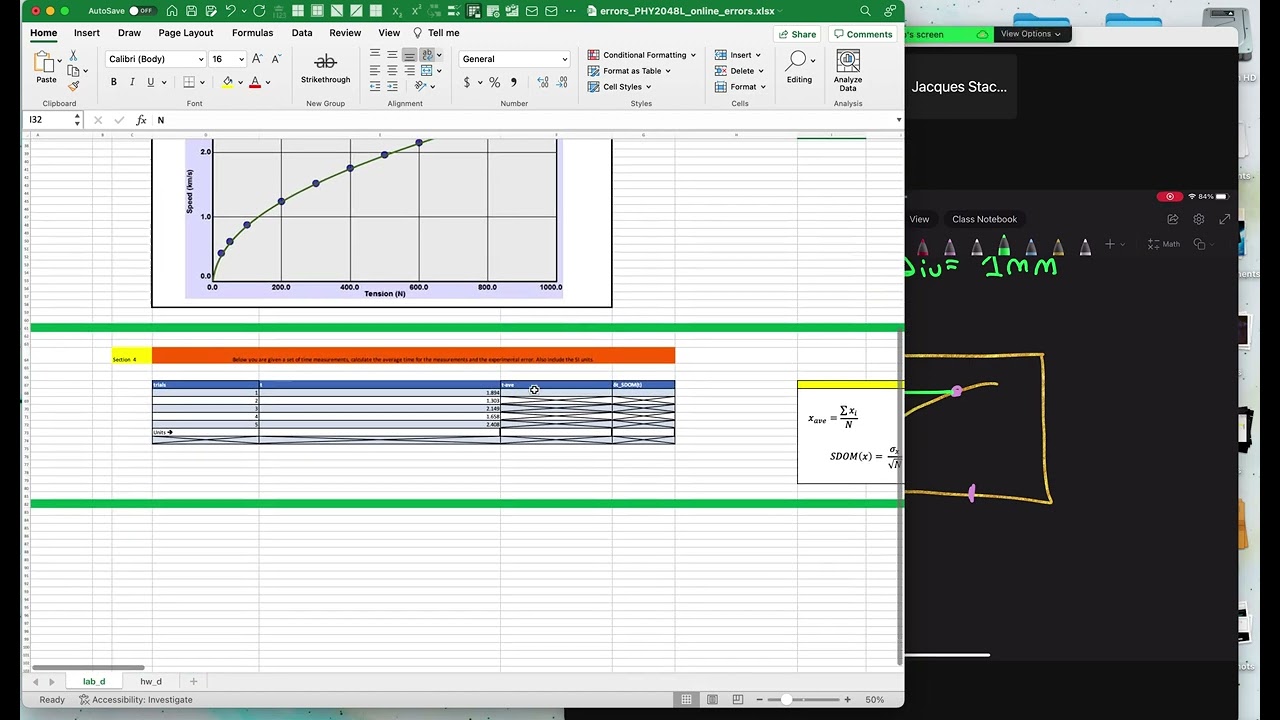Click Tell me search box
Screen dimensions: 1280x720
tap(438, 33)
